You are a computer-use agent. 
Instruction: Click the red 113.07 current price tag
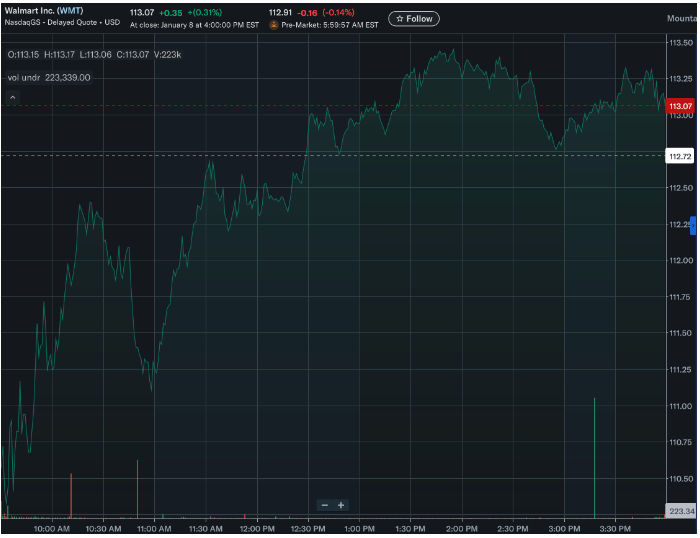pyautogui.click(x=680, y=106)
